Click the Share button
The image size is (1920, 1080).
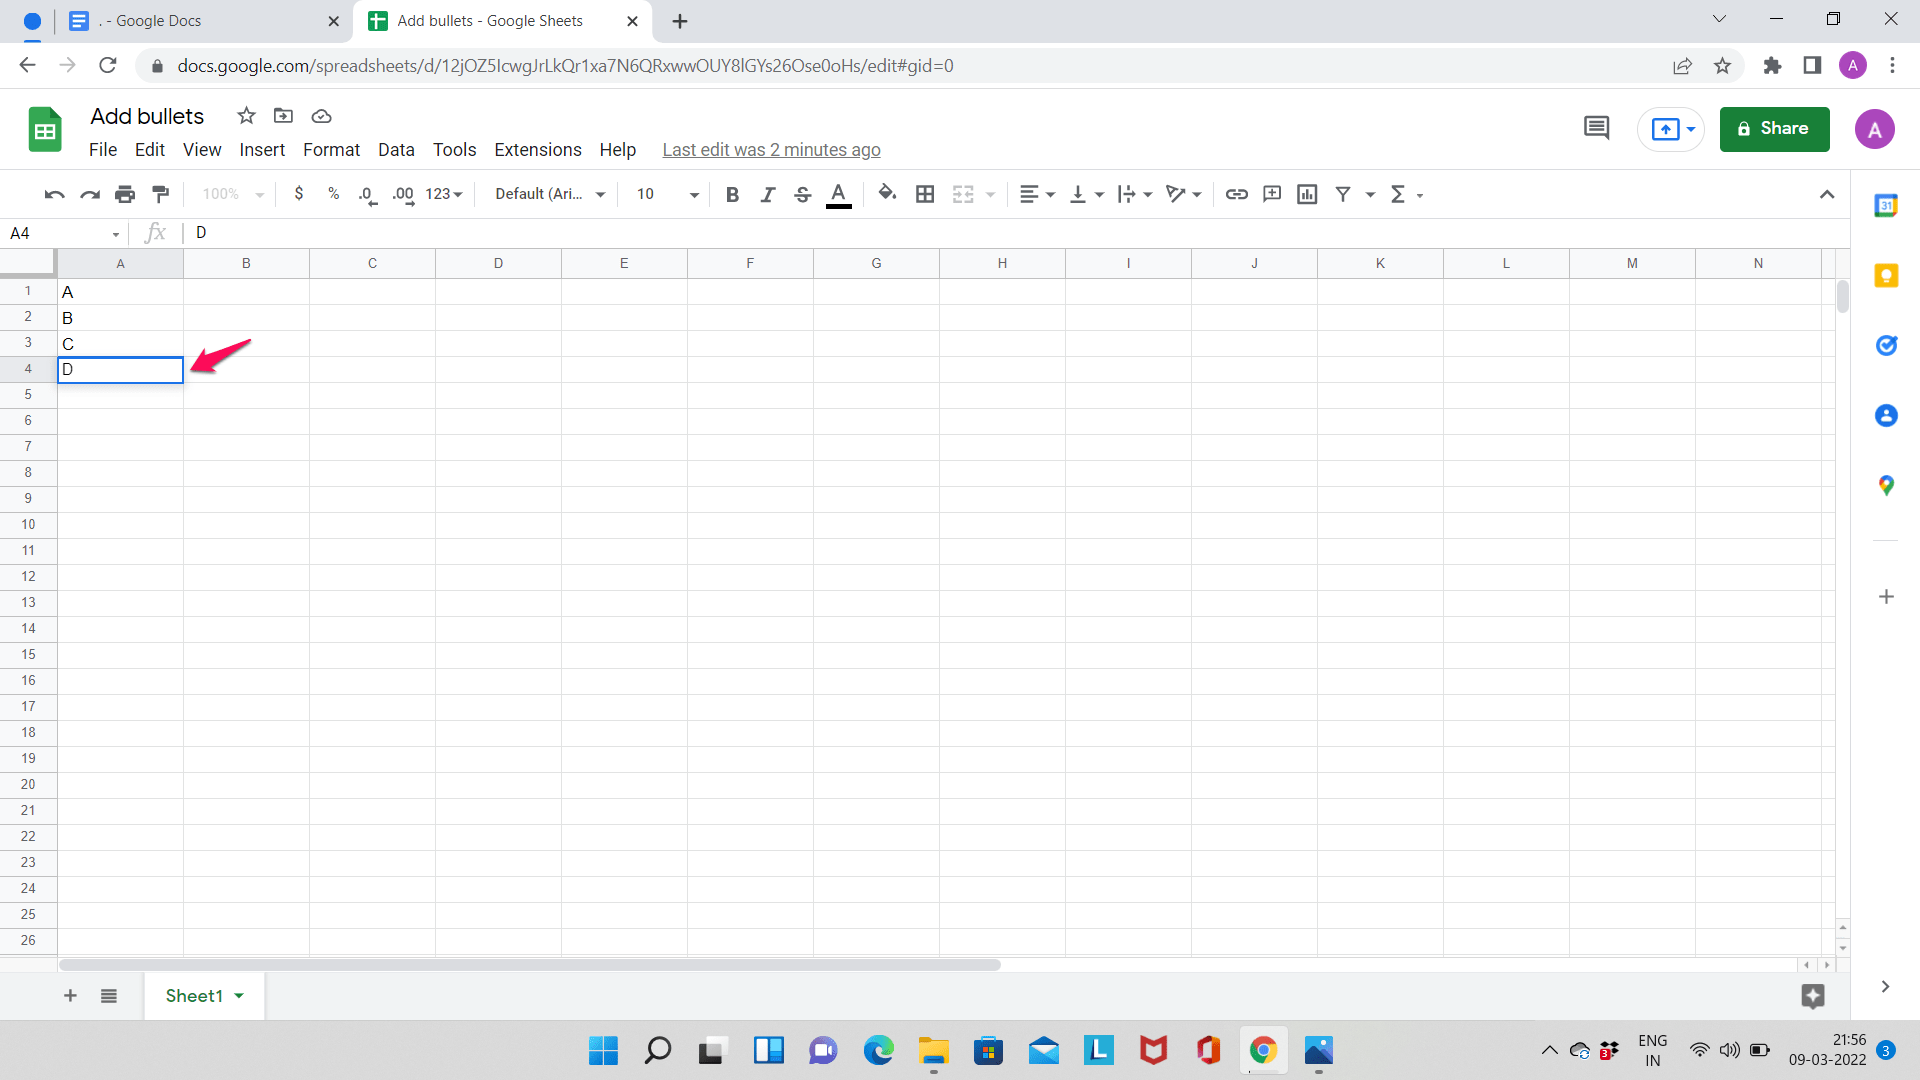click(x=1775, y=128)
